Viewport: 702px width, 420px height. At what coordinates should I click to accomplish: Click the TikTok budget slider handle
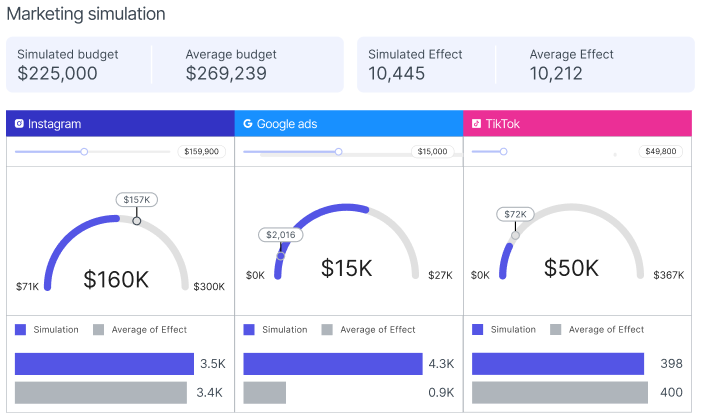(x=504, y=152)
